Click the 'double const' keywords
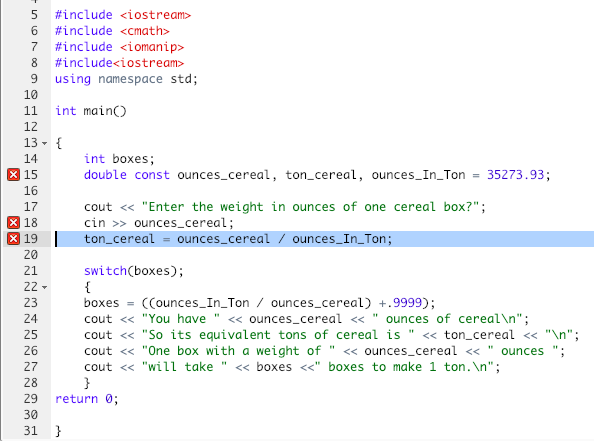 point(127,175)
